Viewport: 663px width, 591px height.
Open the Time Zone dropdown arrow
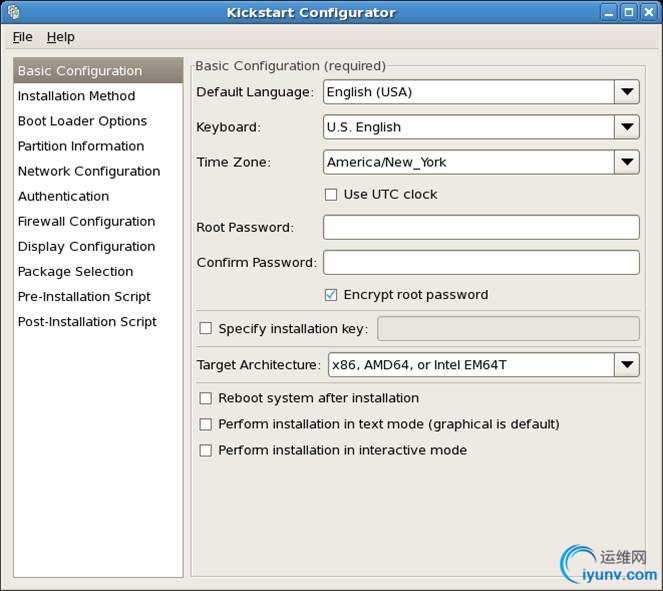tap(627, 162)
